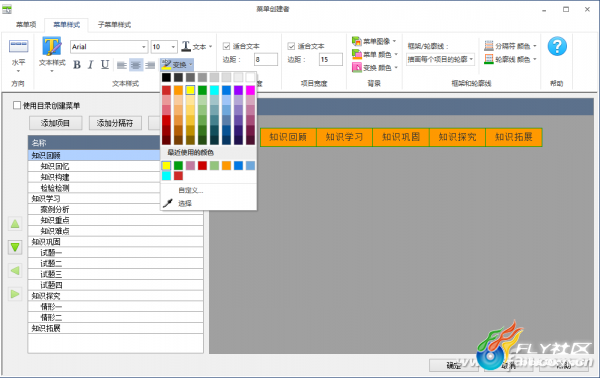Click the Add Separator button
This screenshot has width=600, height=378.
115,123
